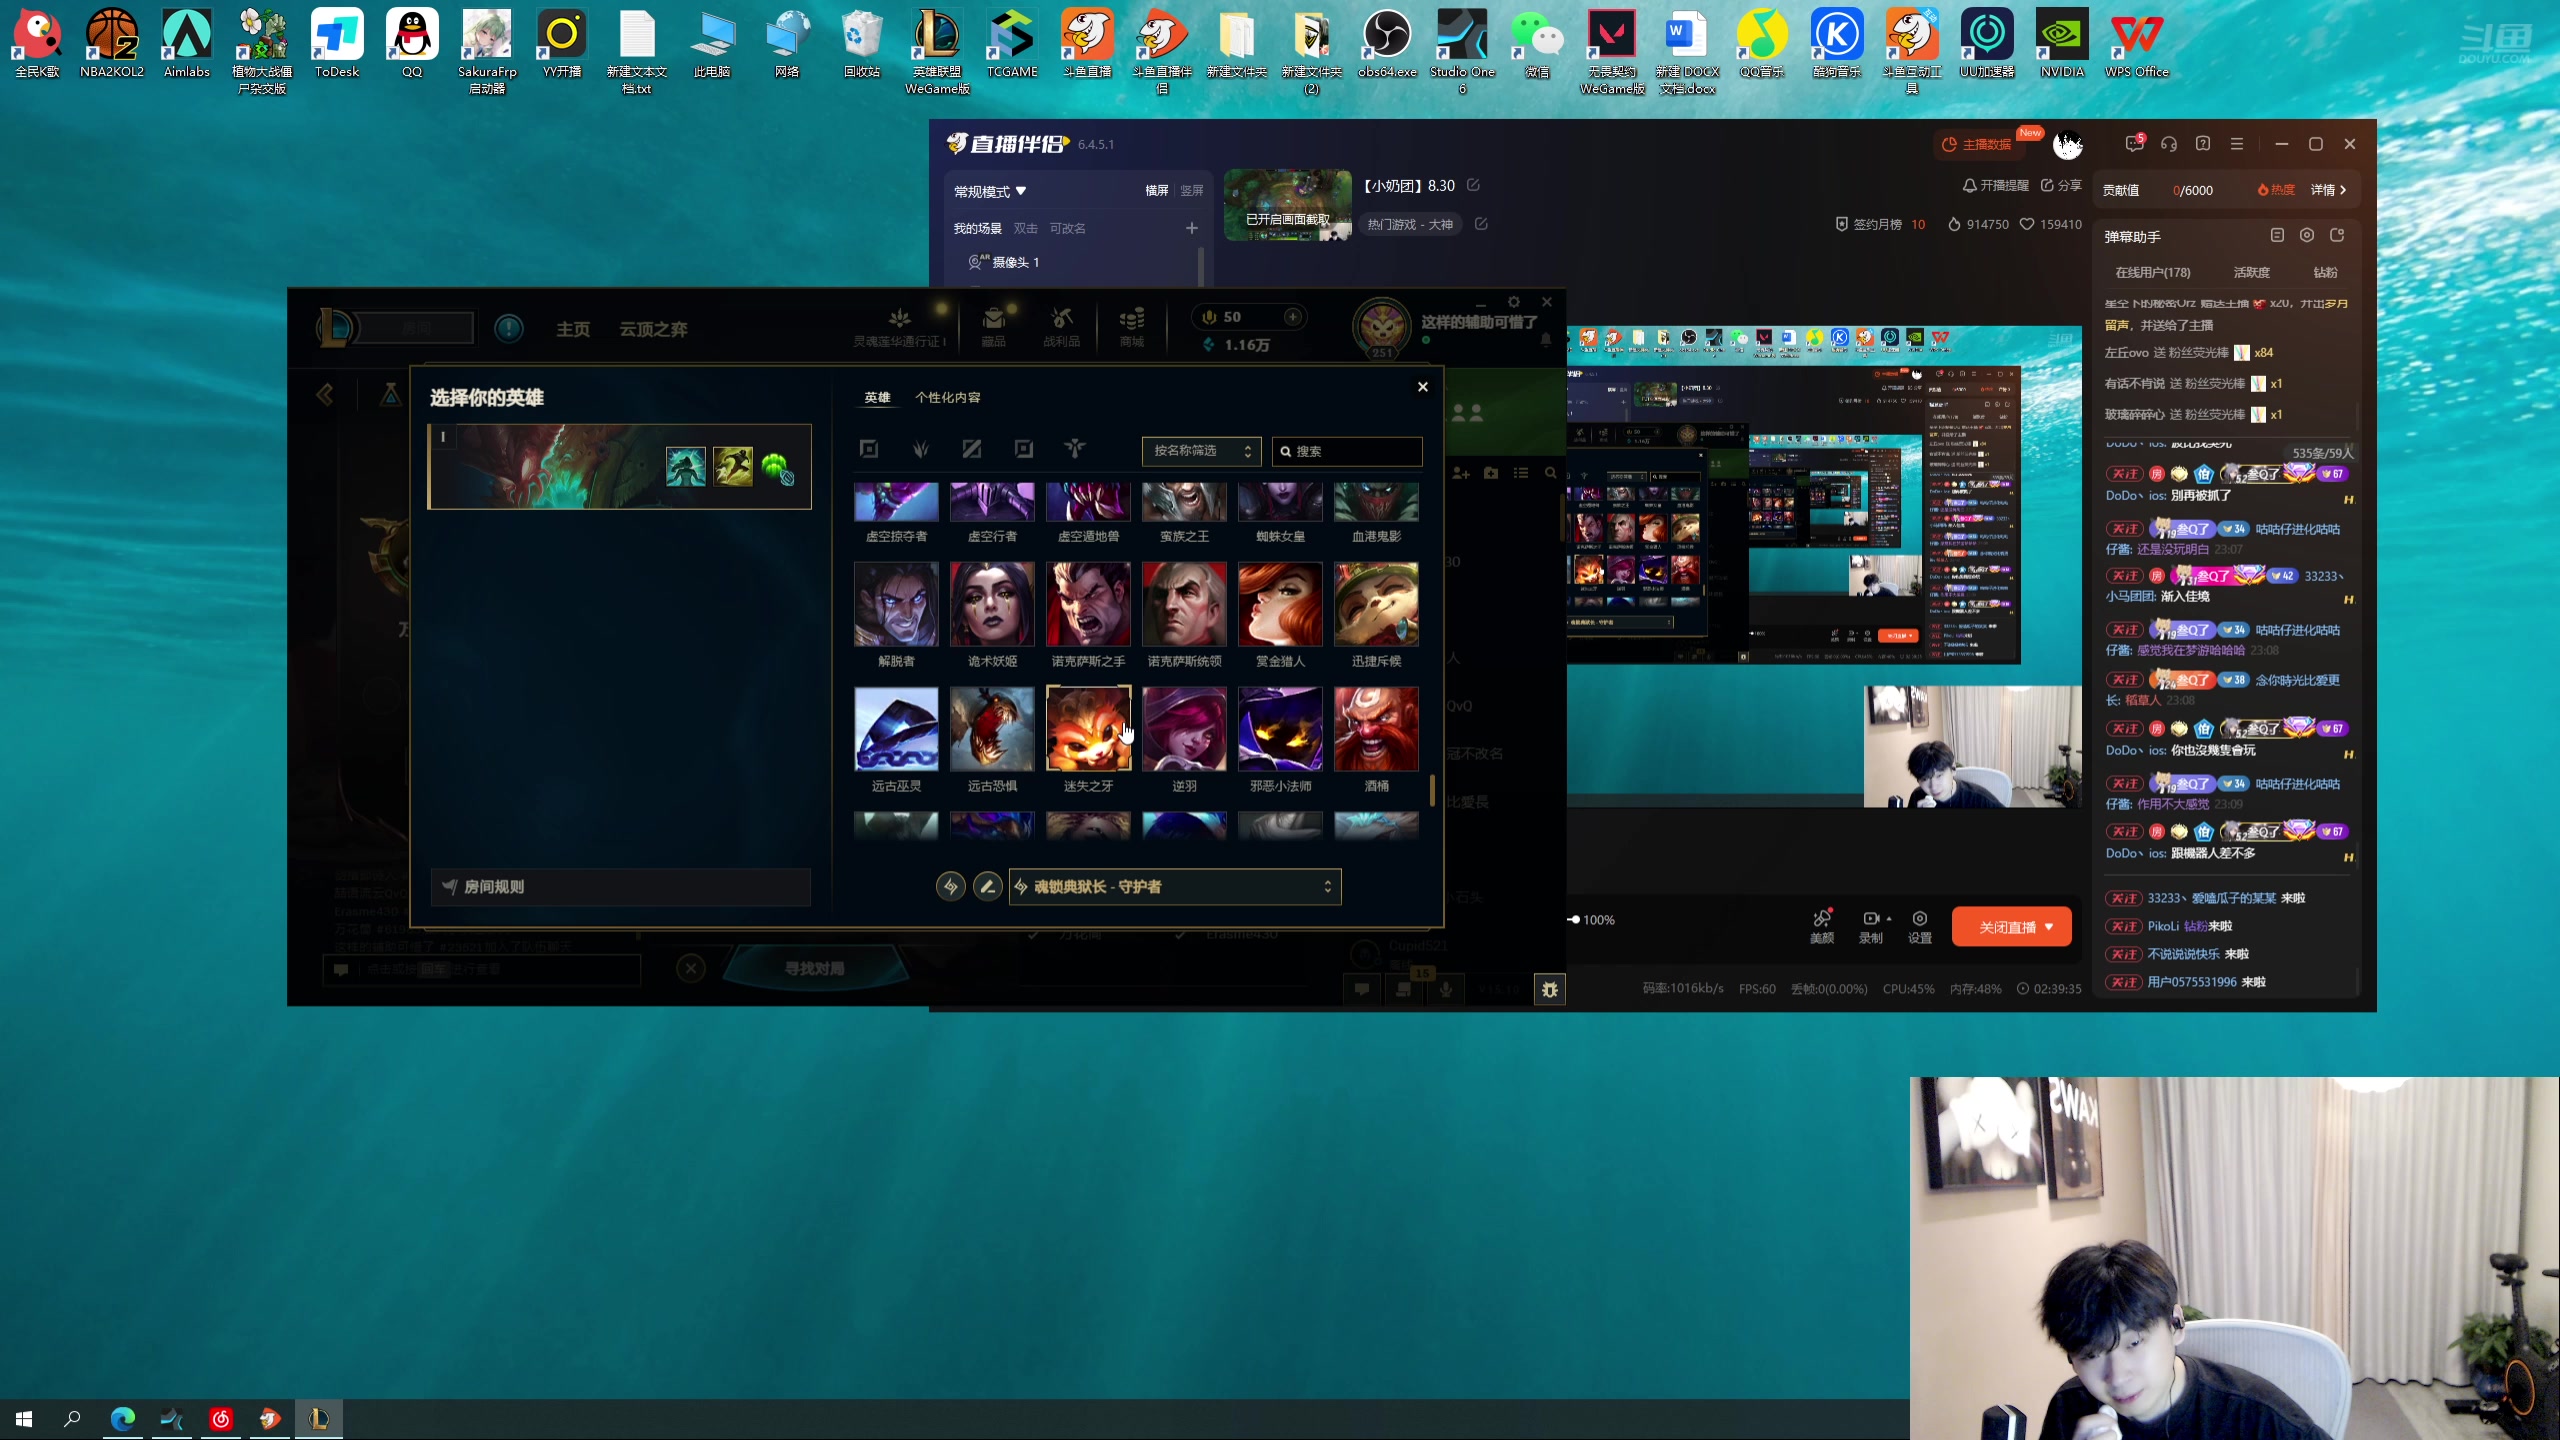Close the 选择你的英雄 dialog

tap(1423, 387)
